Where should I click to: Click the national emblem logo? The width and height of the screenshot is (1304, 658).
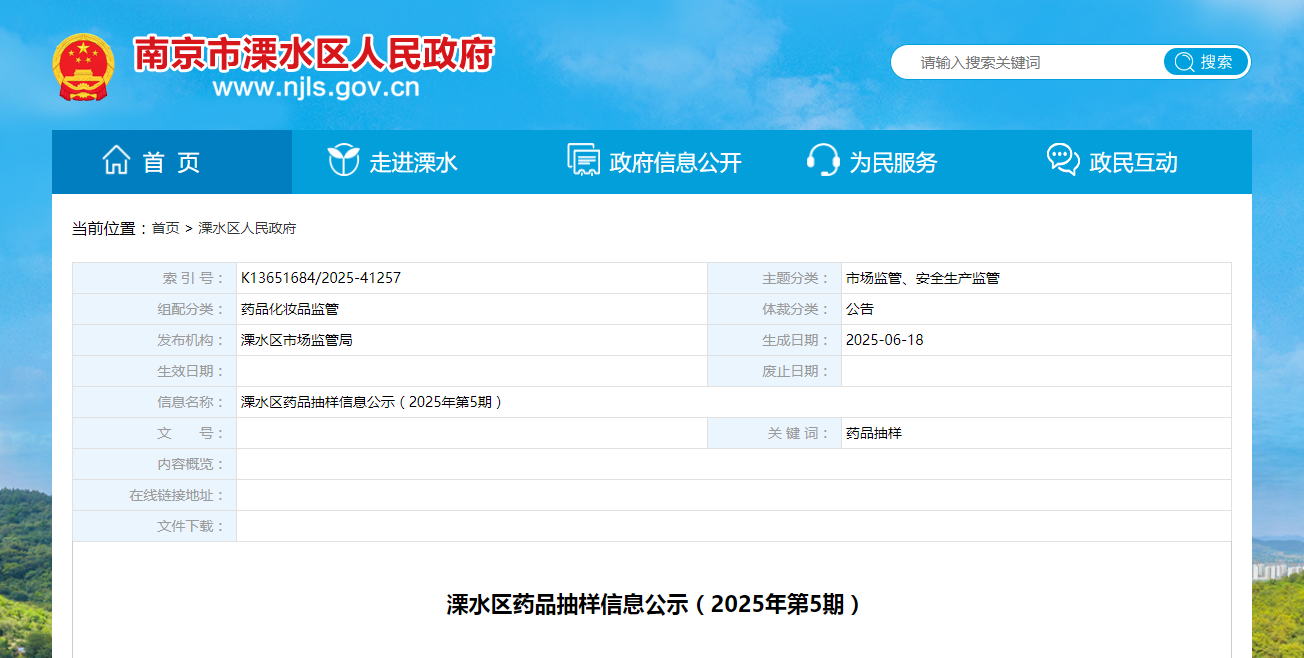coord(83,67)
